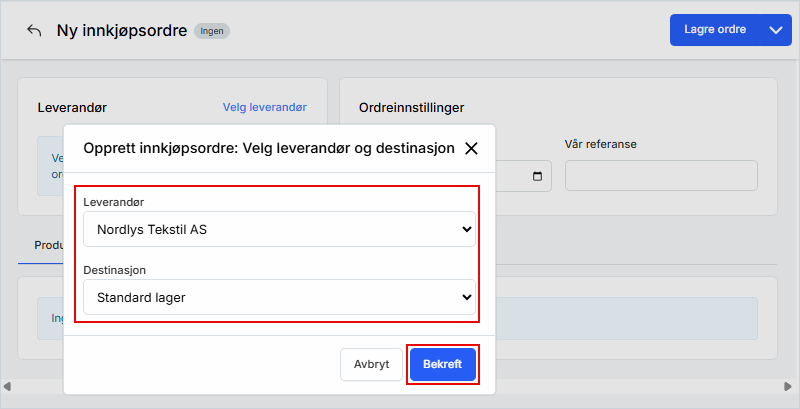Click the Ingen status badge
The width and height of the screenshot is (800, 409).
click(x=212, y=31)
